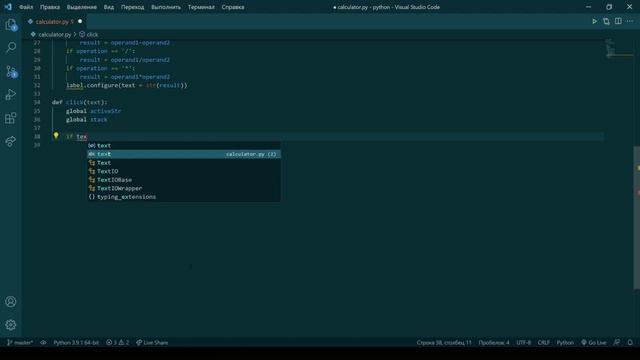Click the open changes icon in editor toolbar

[x=606, y=21]
